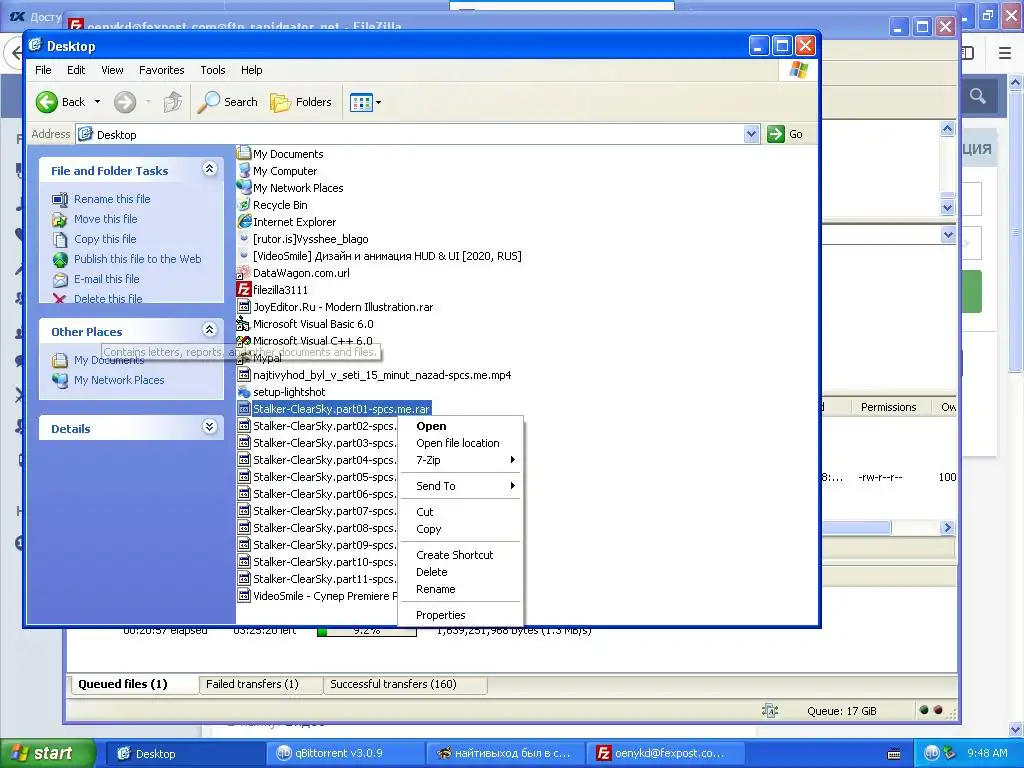Expand the Details panel
Screen dimensions: 1024x768
209,427
